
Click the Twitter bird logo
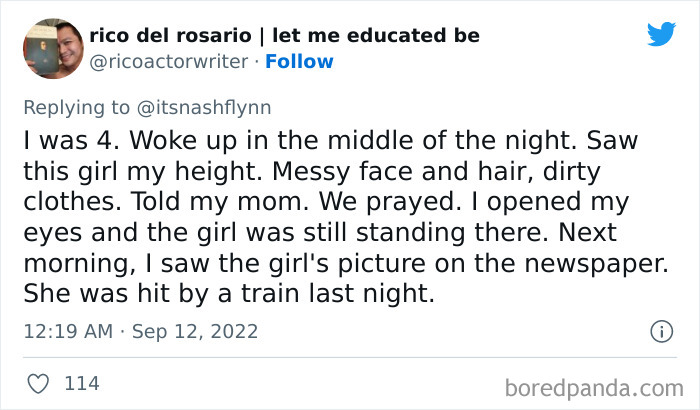pos(661,34)
